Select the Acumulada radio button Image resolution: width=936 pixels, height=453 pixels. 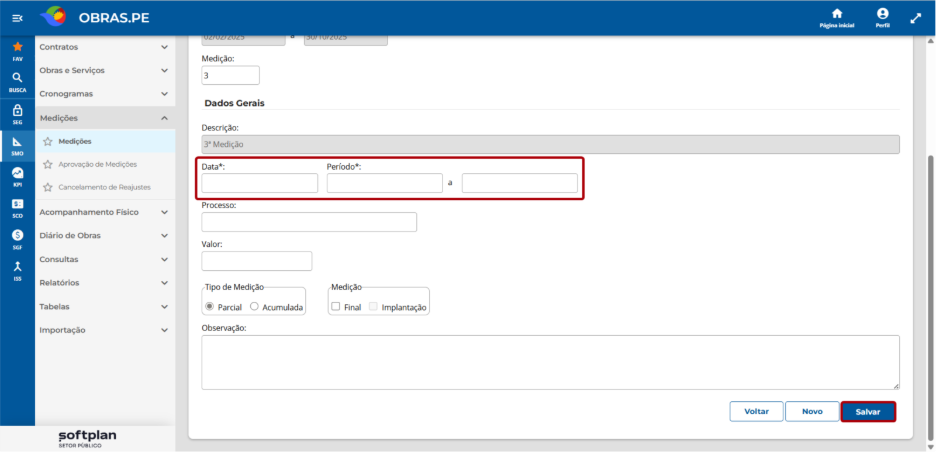click(254, 307)
